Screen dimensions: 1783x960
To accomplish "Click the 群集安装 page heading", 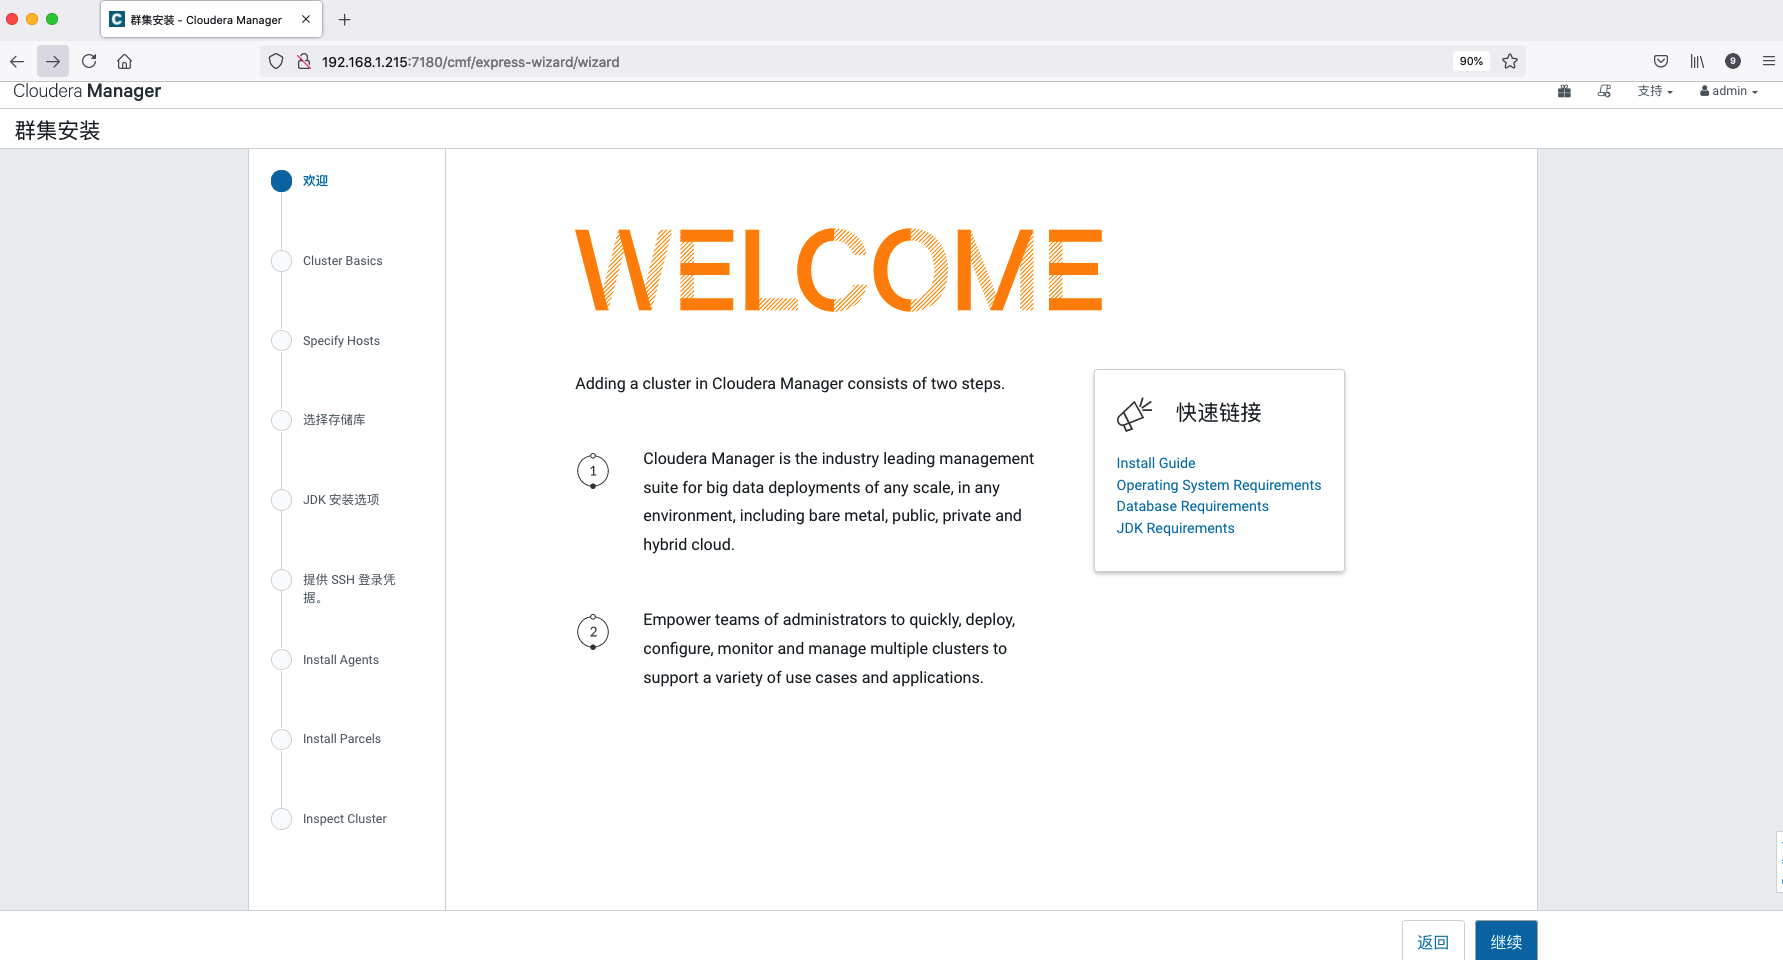I will coord(57,131).
